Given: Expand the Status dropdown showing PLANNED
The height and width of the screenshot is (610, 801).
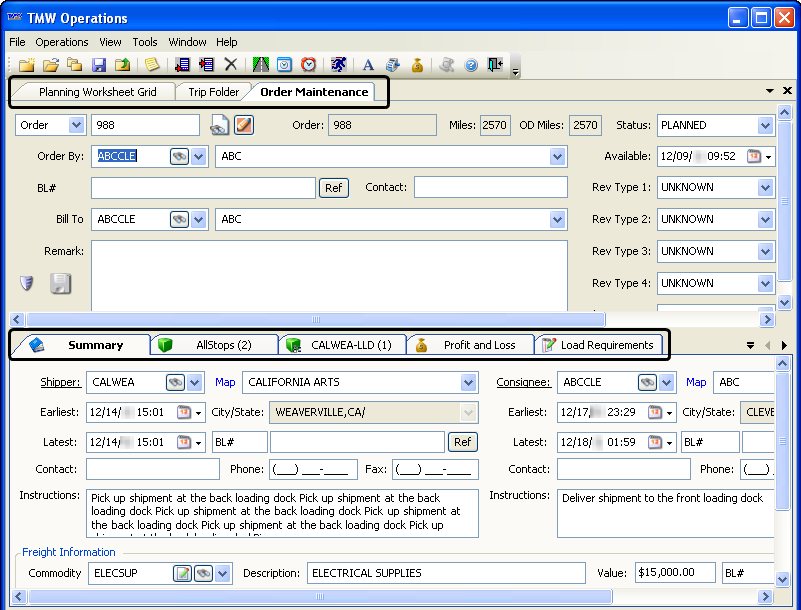Looking at the screenshot, I should 765,125.
